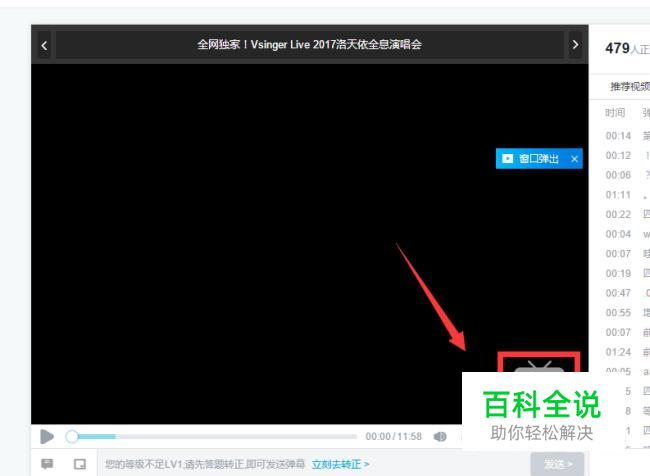
Task: Select danmaku row at 00:22
Action: 627,214
